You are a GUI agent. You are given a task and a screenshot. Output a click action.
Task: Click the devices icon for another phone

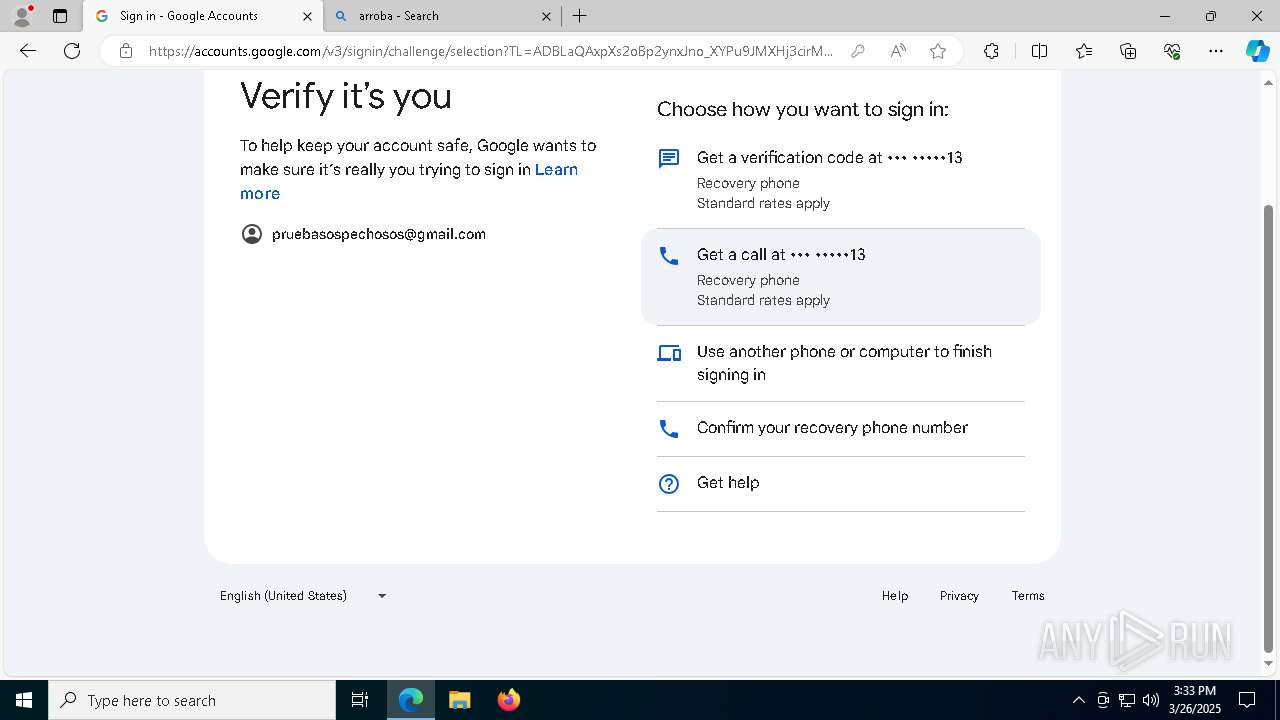coord(669,353)
